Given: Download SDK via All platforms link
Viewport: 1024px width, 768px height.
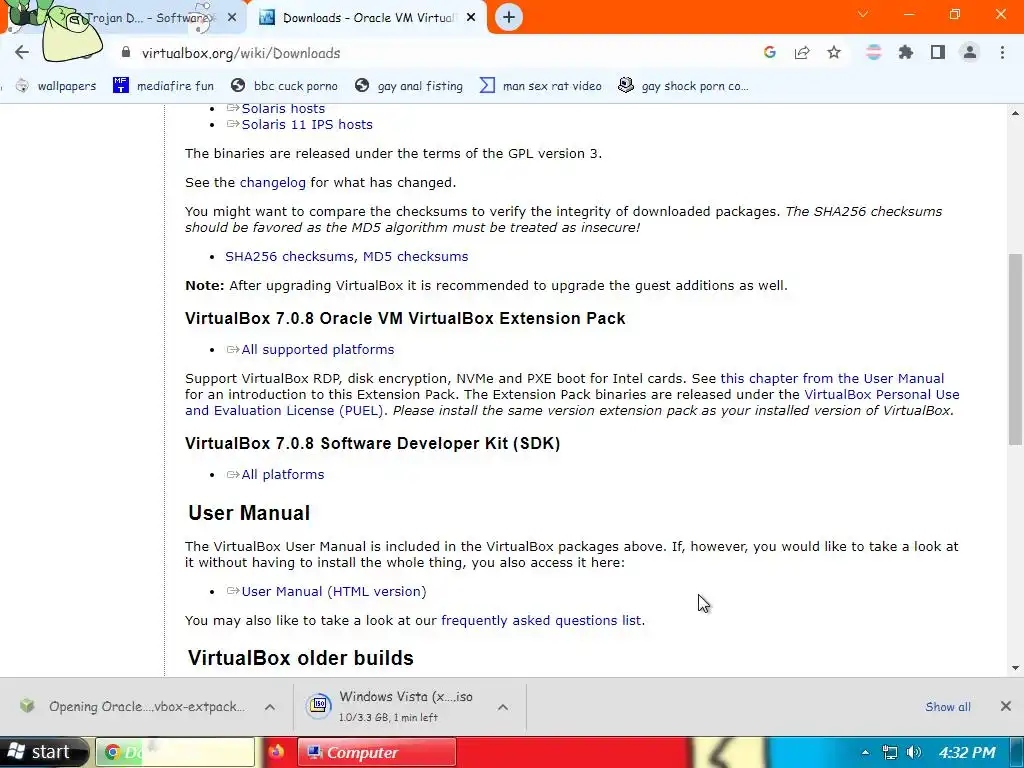Looking at the screenshot, I should pos(283,474).
